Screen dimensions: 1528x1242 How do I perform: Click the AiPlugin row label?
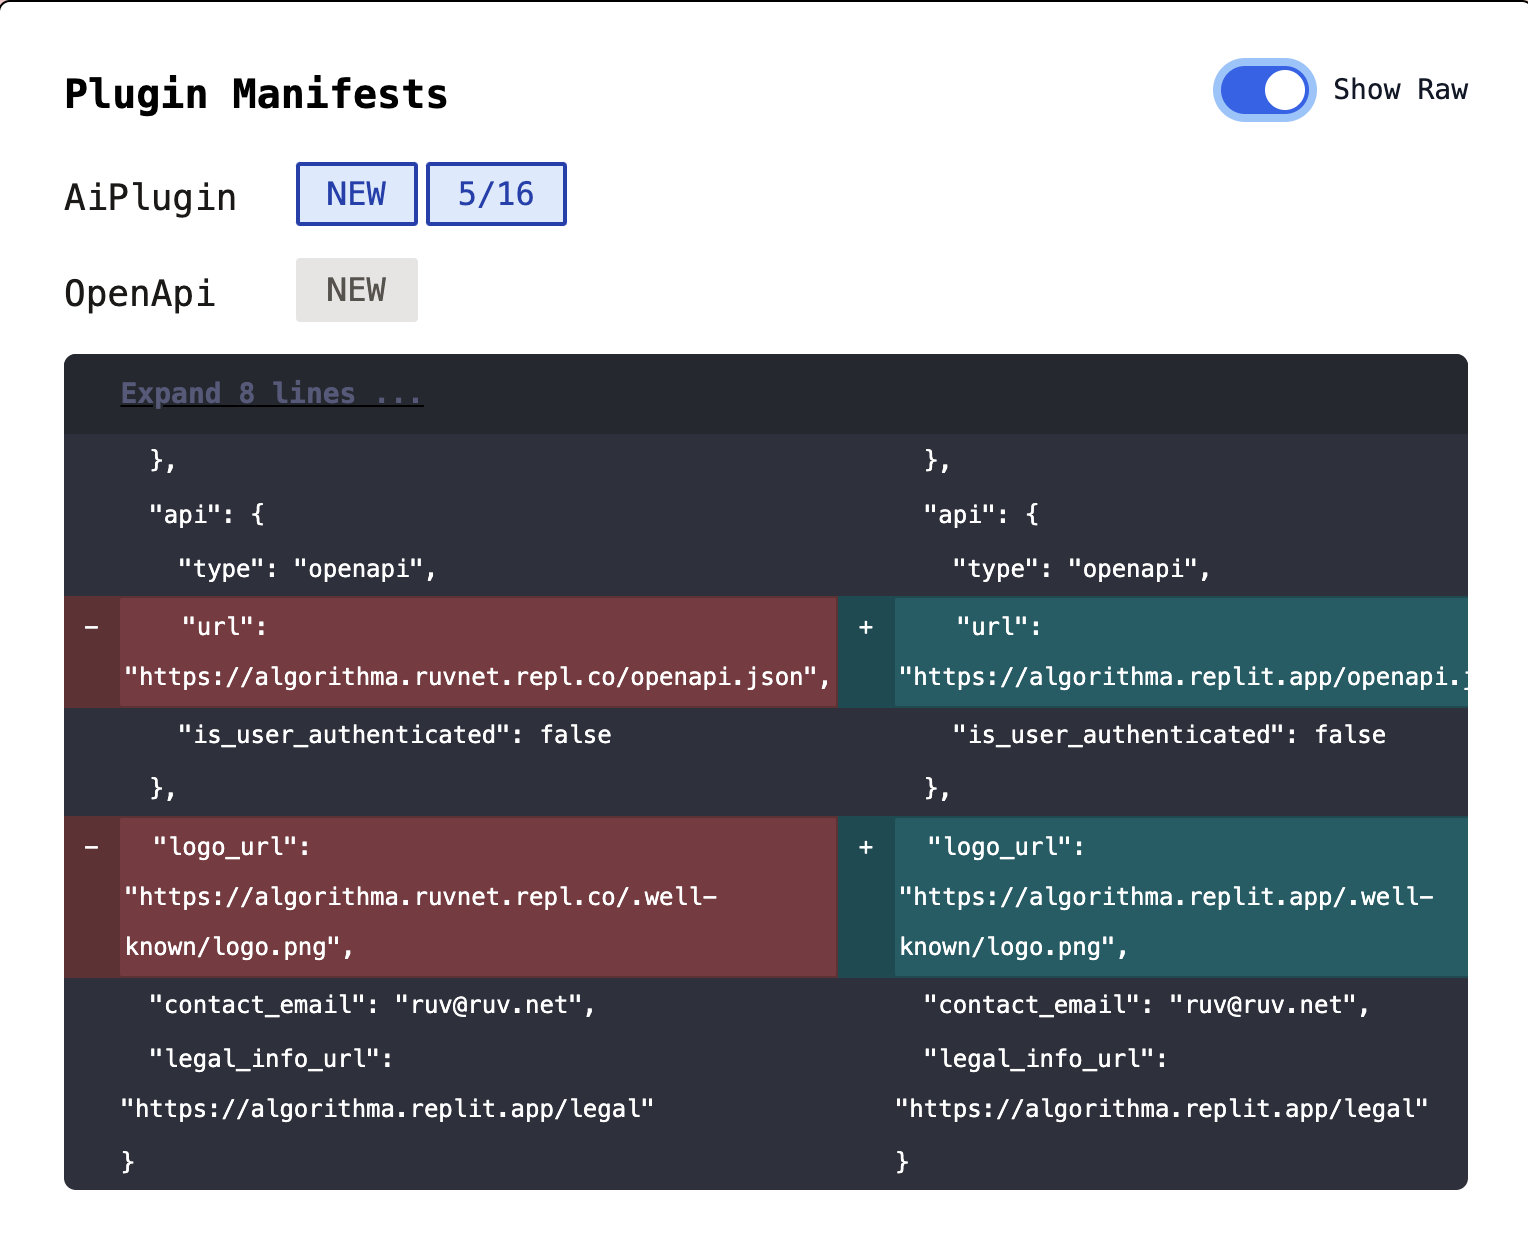pyautogui.click(x=150, y=197)
